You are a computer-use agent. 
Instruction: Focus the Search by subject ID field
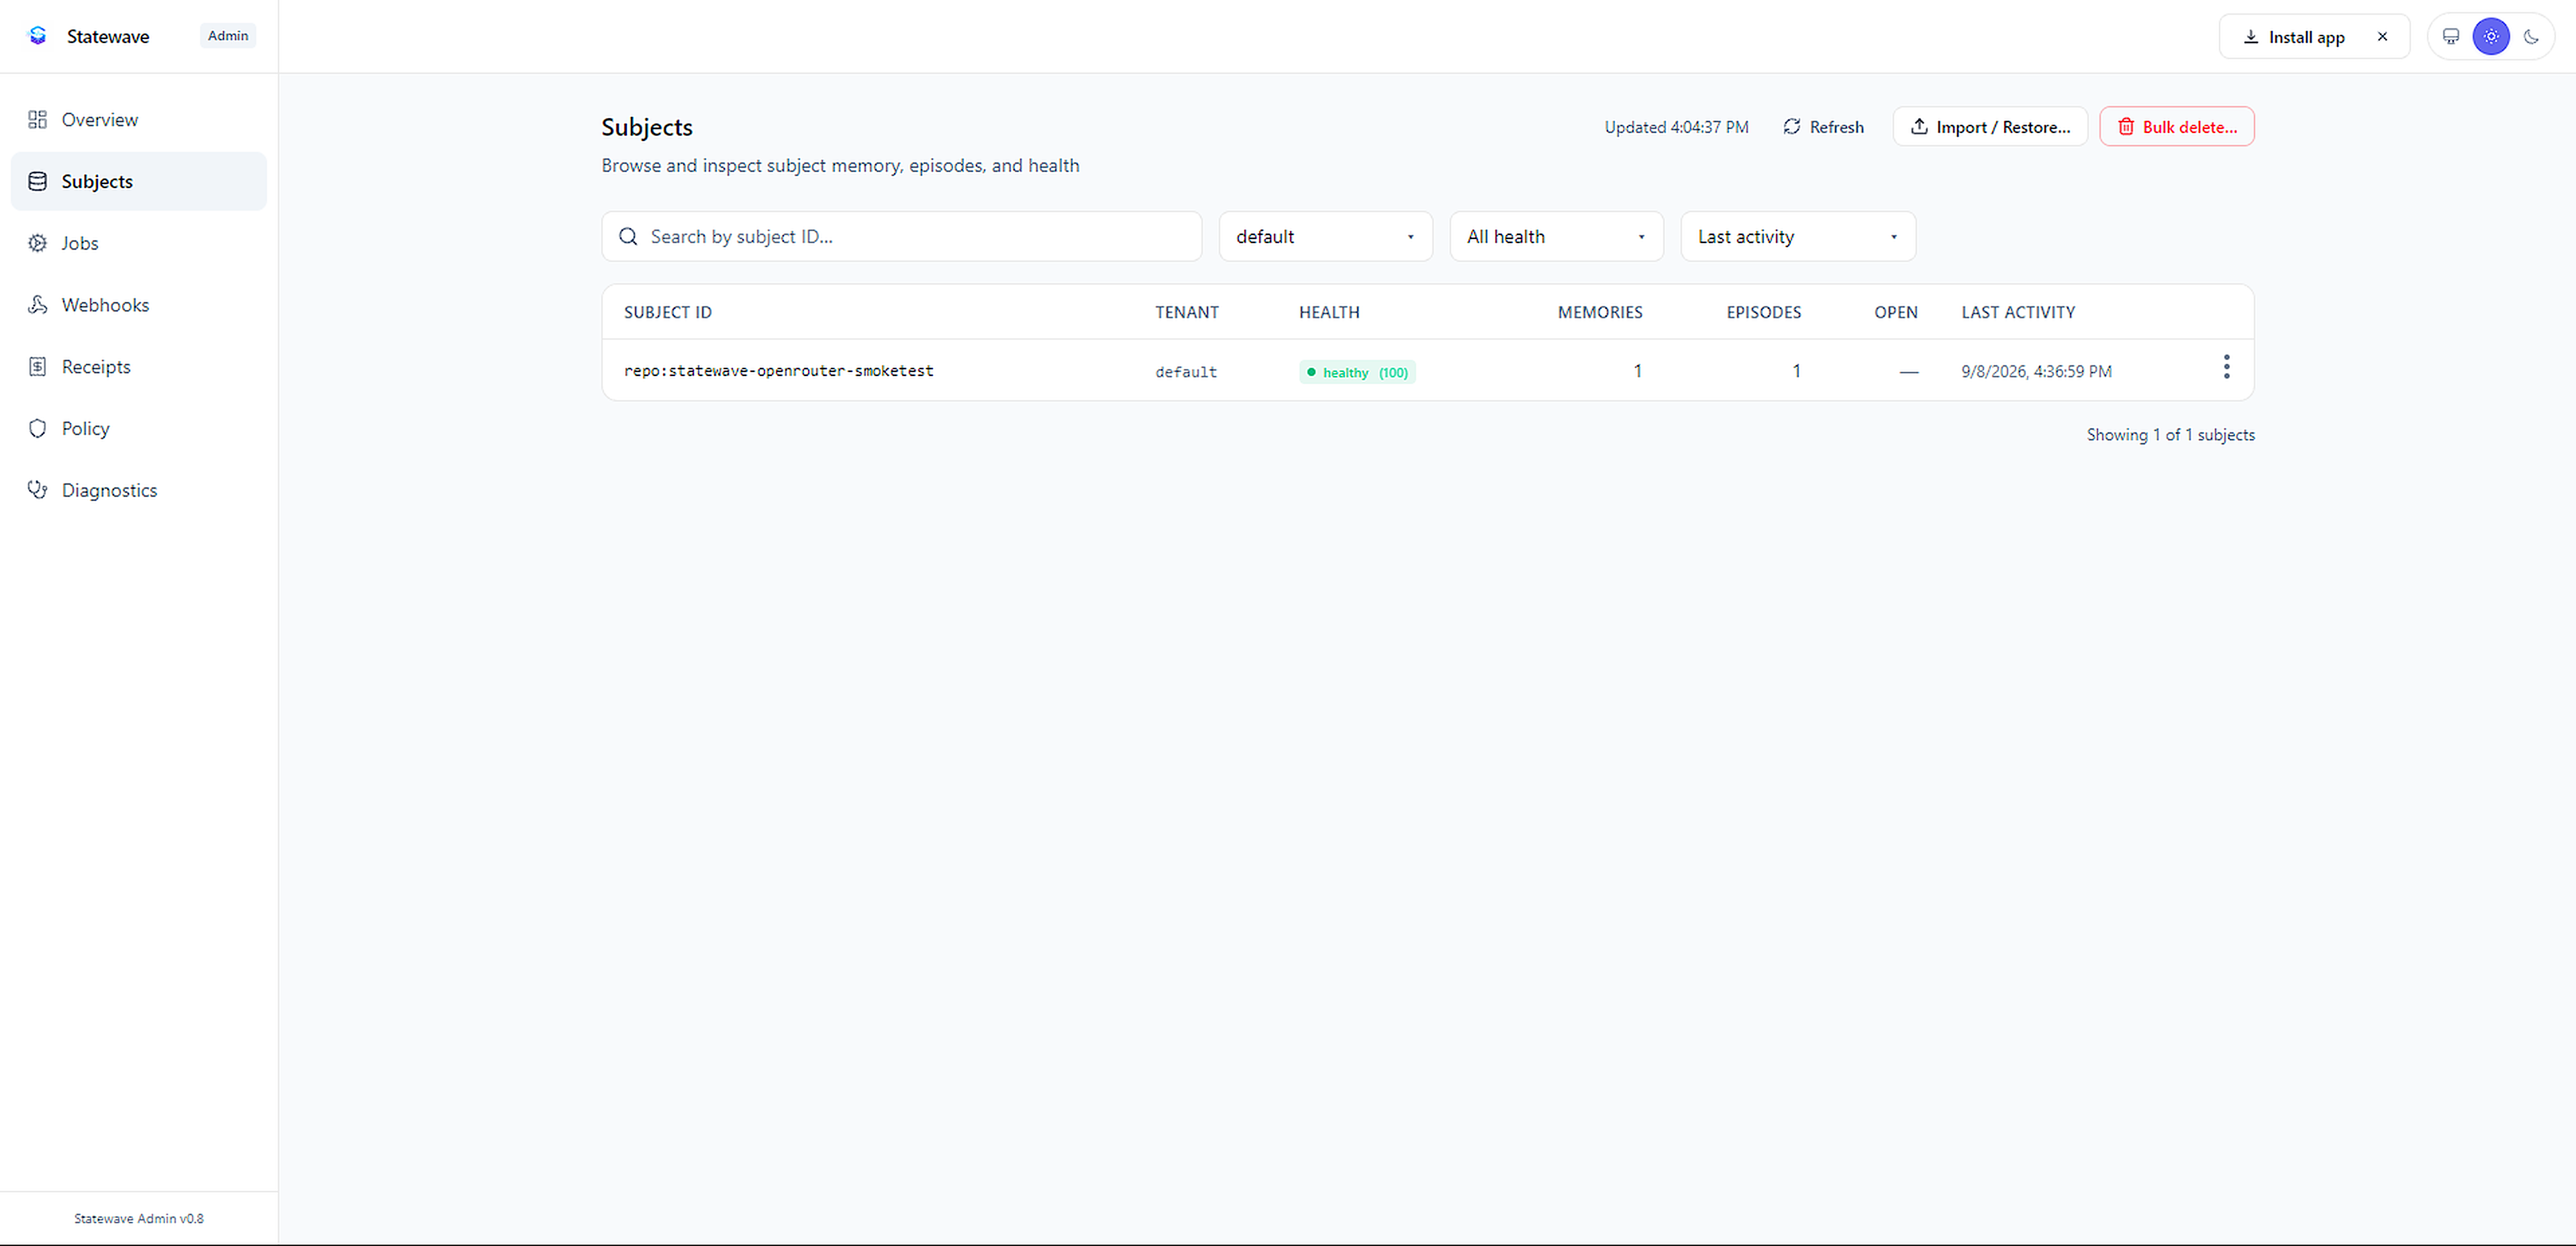[902, 237]
